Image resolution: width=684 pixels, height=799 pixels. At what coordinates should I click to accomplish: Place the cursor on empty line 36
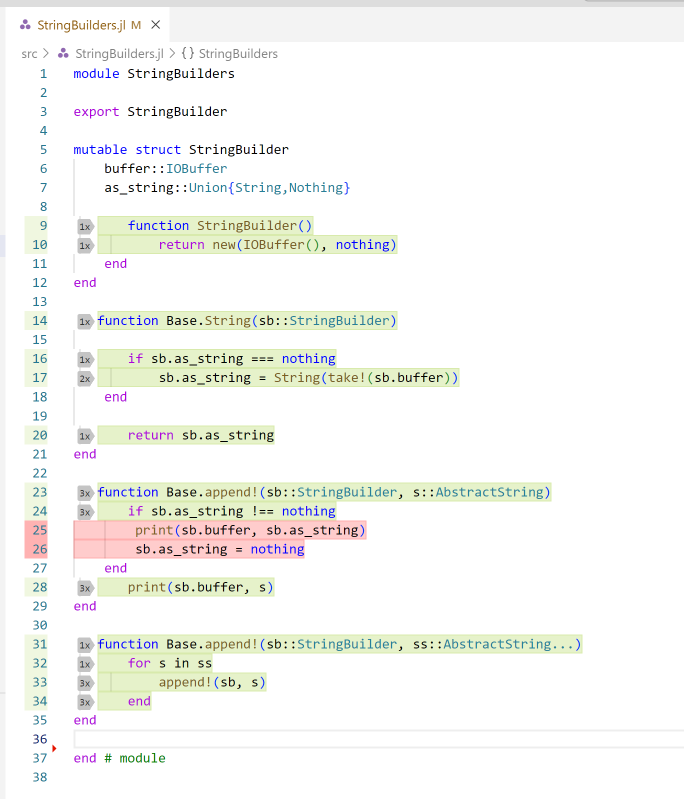click(300, 739)
